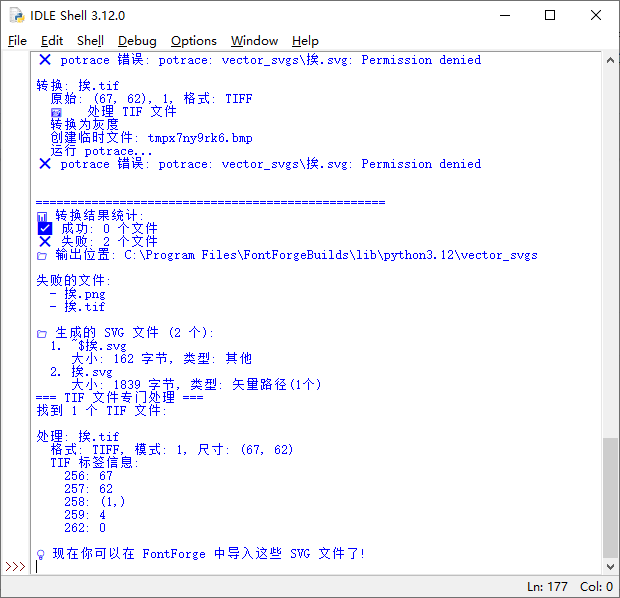
Task: Open the Window menu
Action: pyautogui.click(x=254, y=41)
